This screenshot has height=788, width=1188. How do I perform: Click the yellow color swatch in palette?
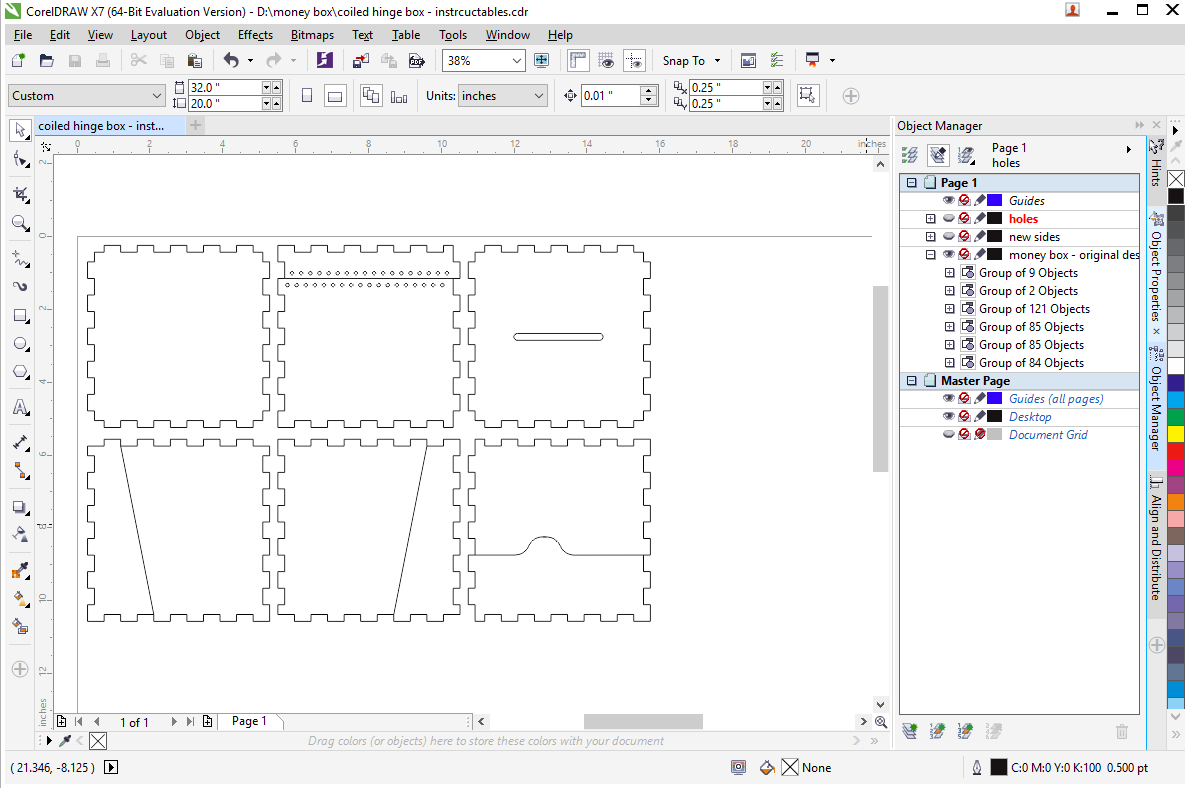[1176, 433]
